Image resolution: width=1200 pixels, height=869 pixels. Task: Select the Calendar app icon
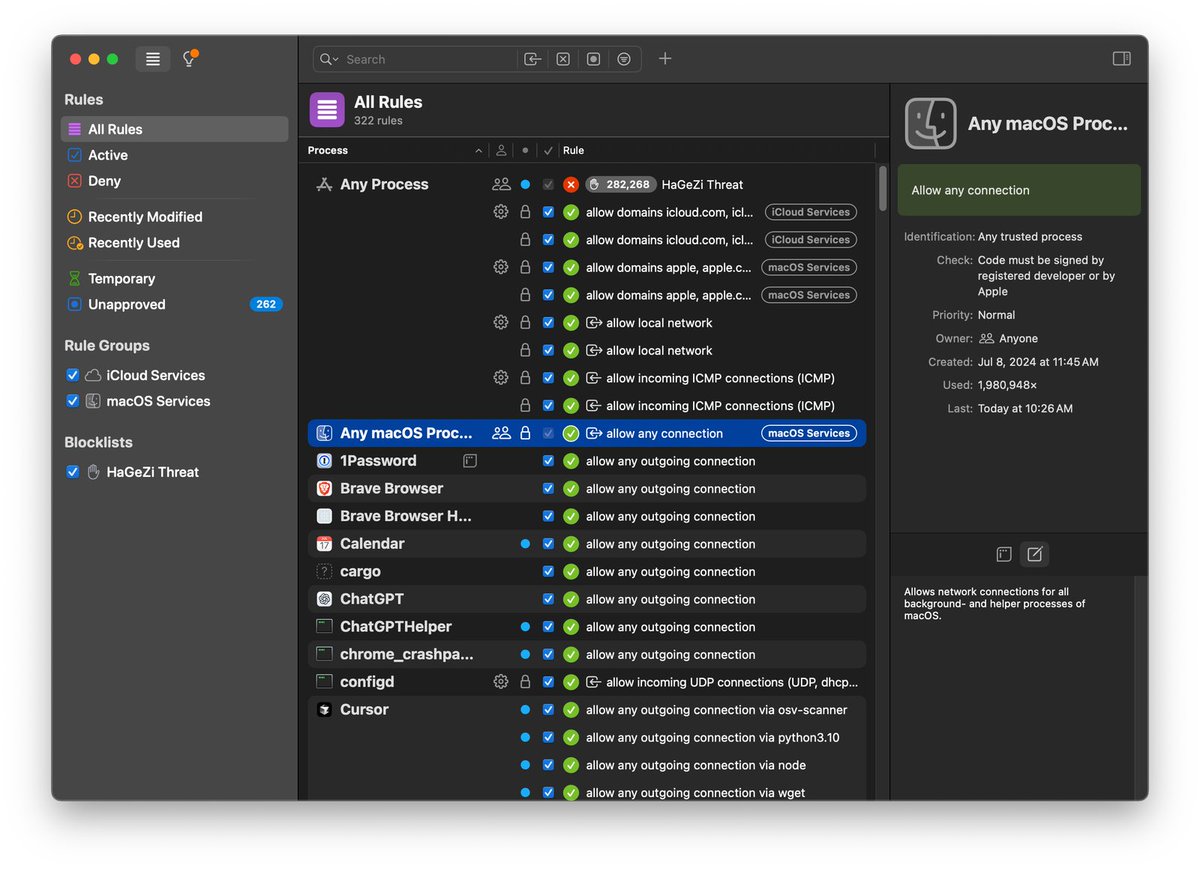tap(324, 544)
